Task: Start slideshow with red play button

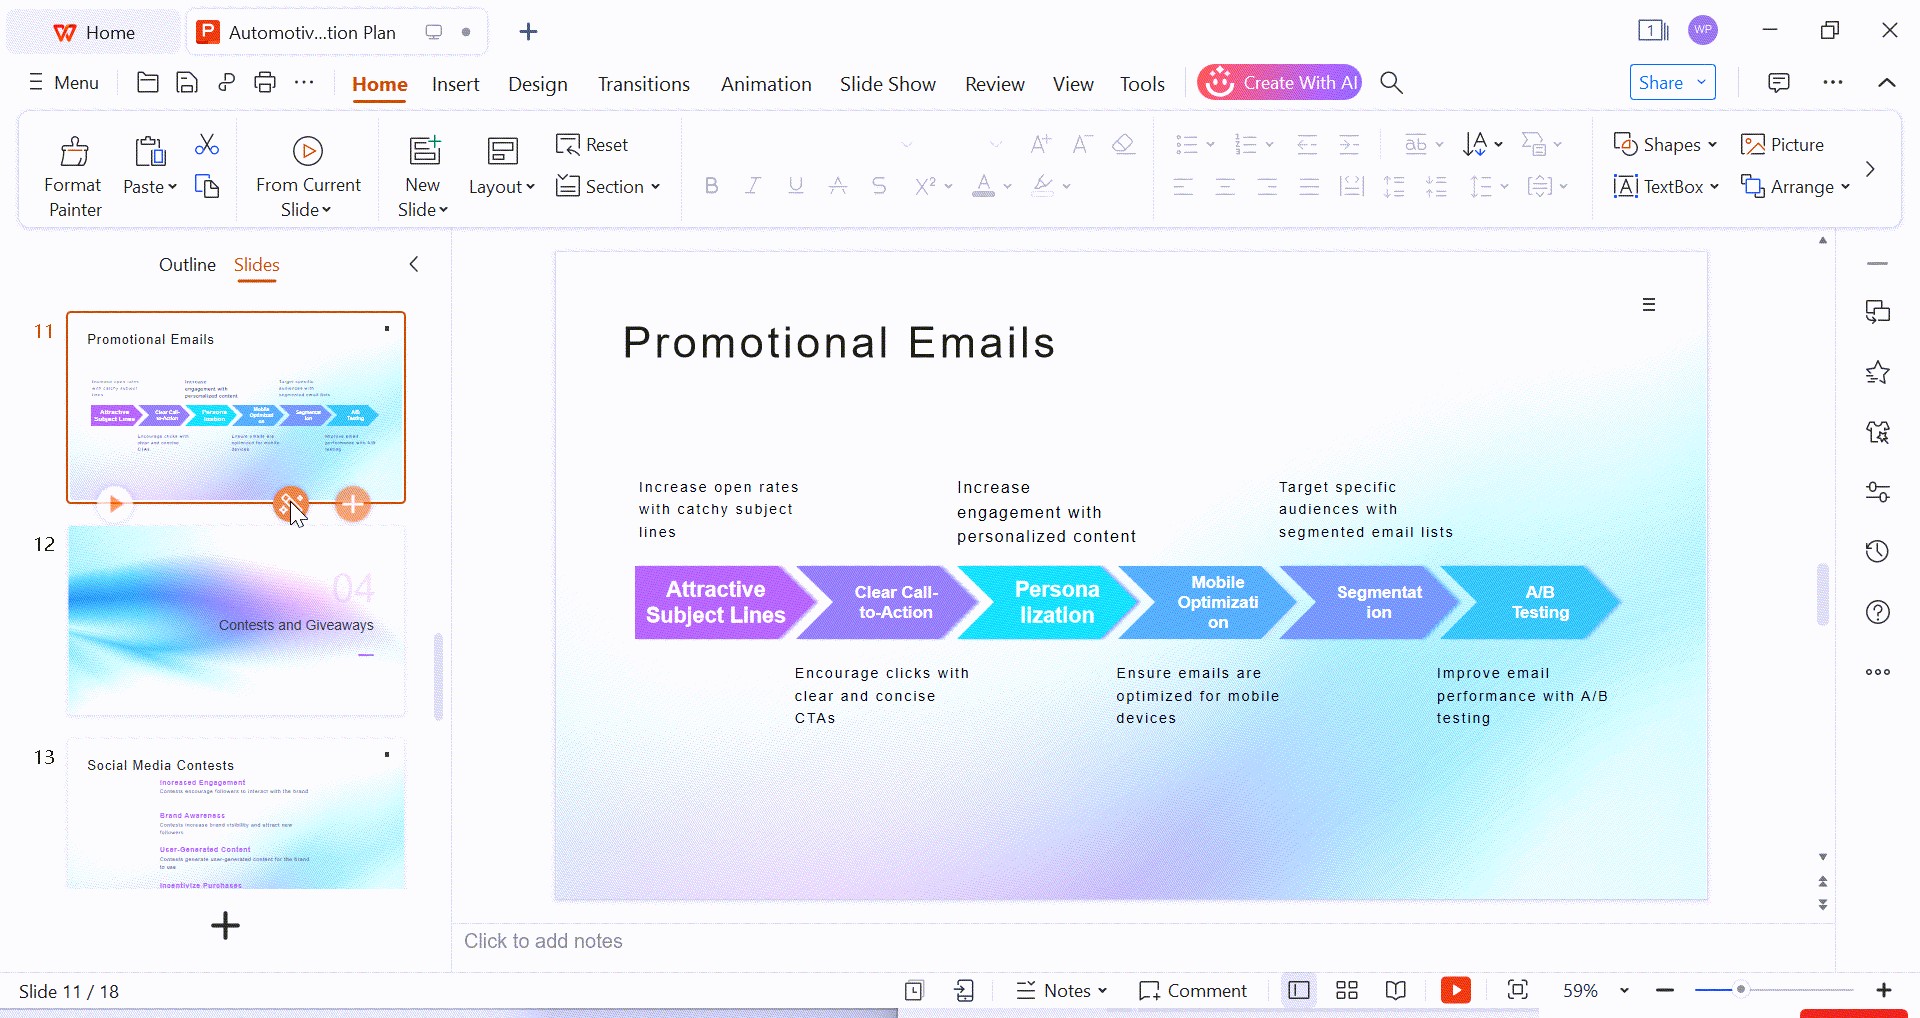Action: (1455, 990)
